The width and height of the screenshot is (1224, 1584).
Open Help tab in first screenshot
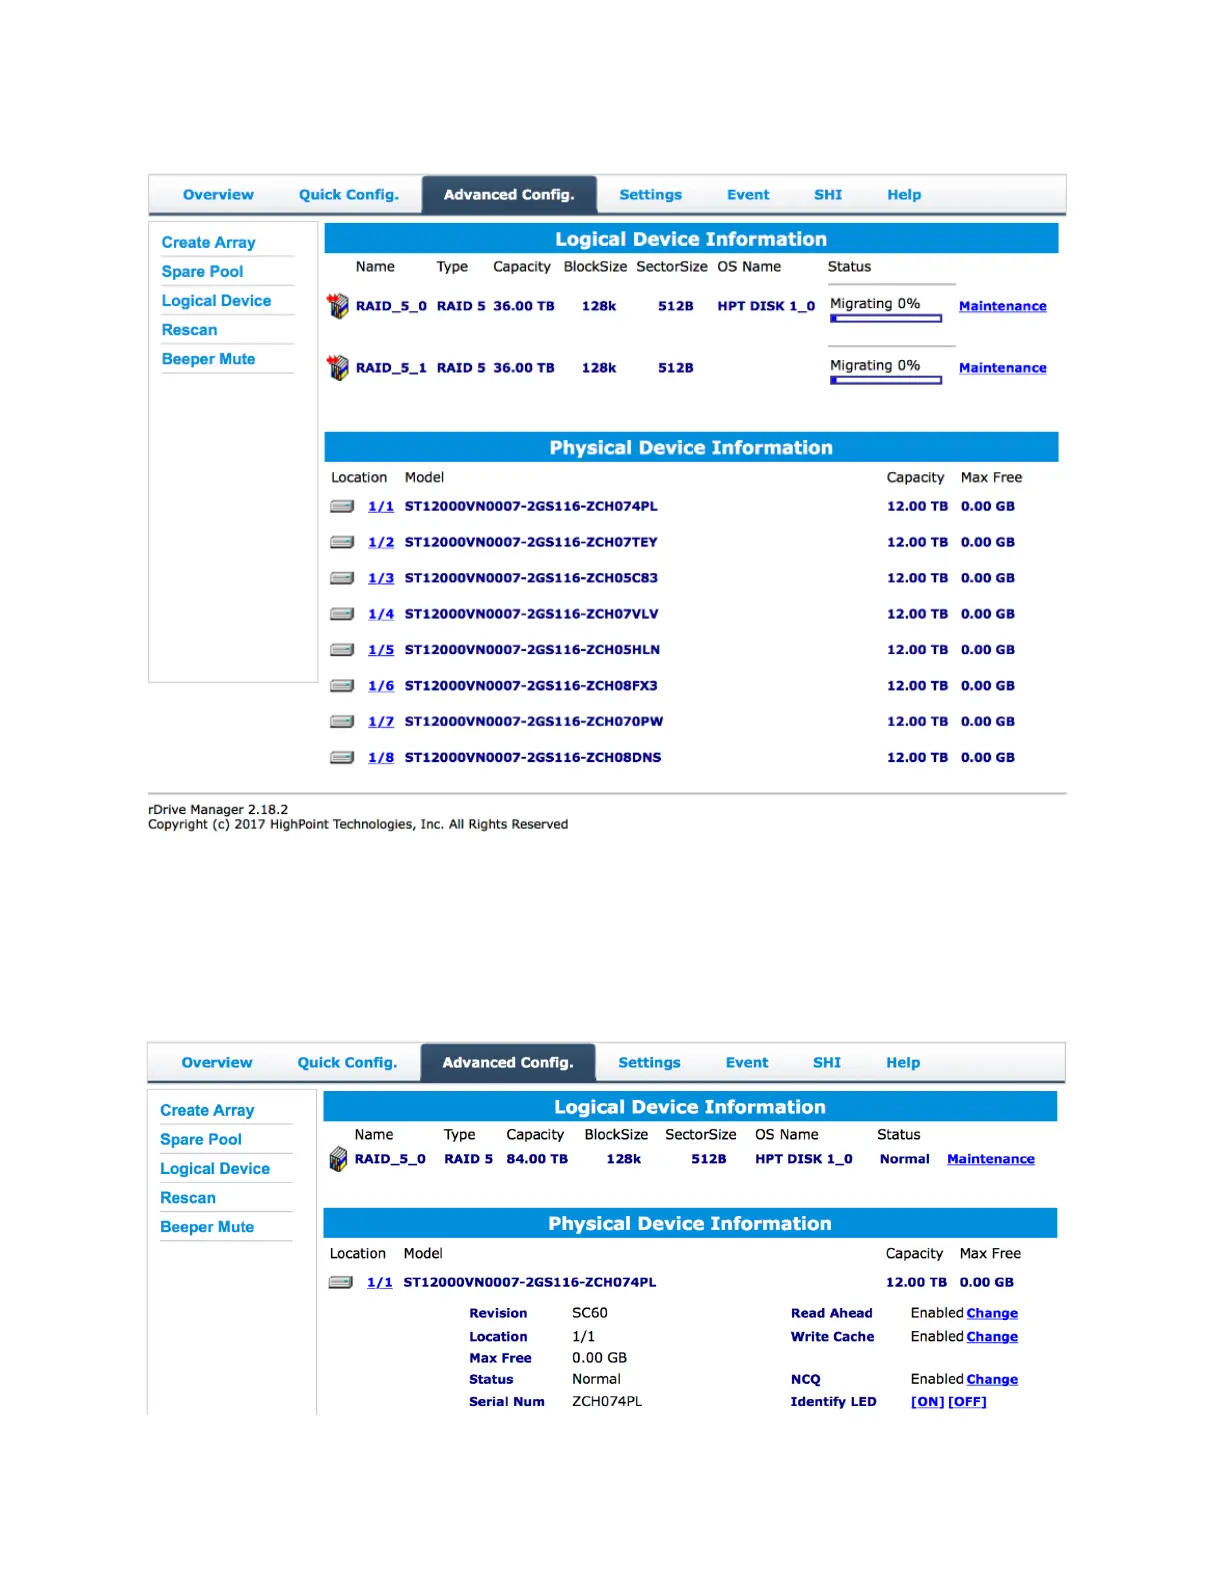point(904,195)
